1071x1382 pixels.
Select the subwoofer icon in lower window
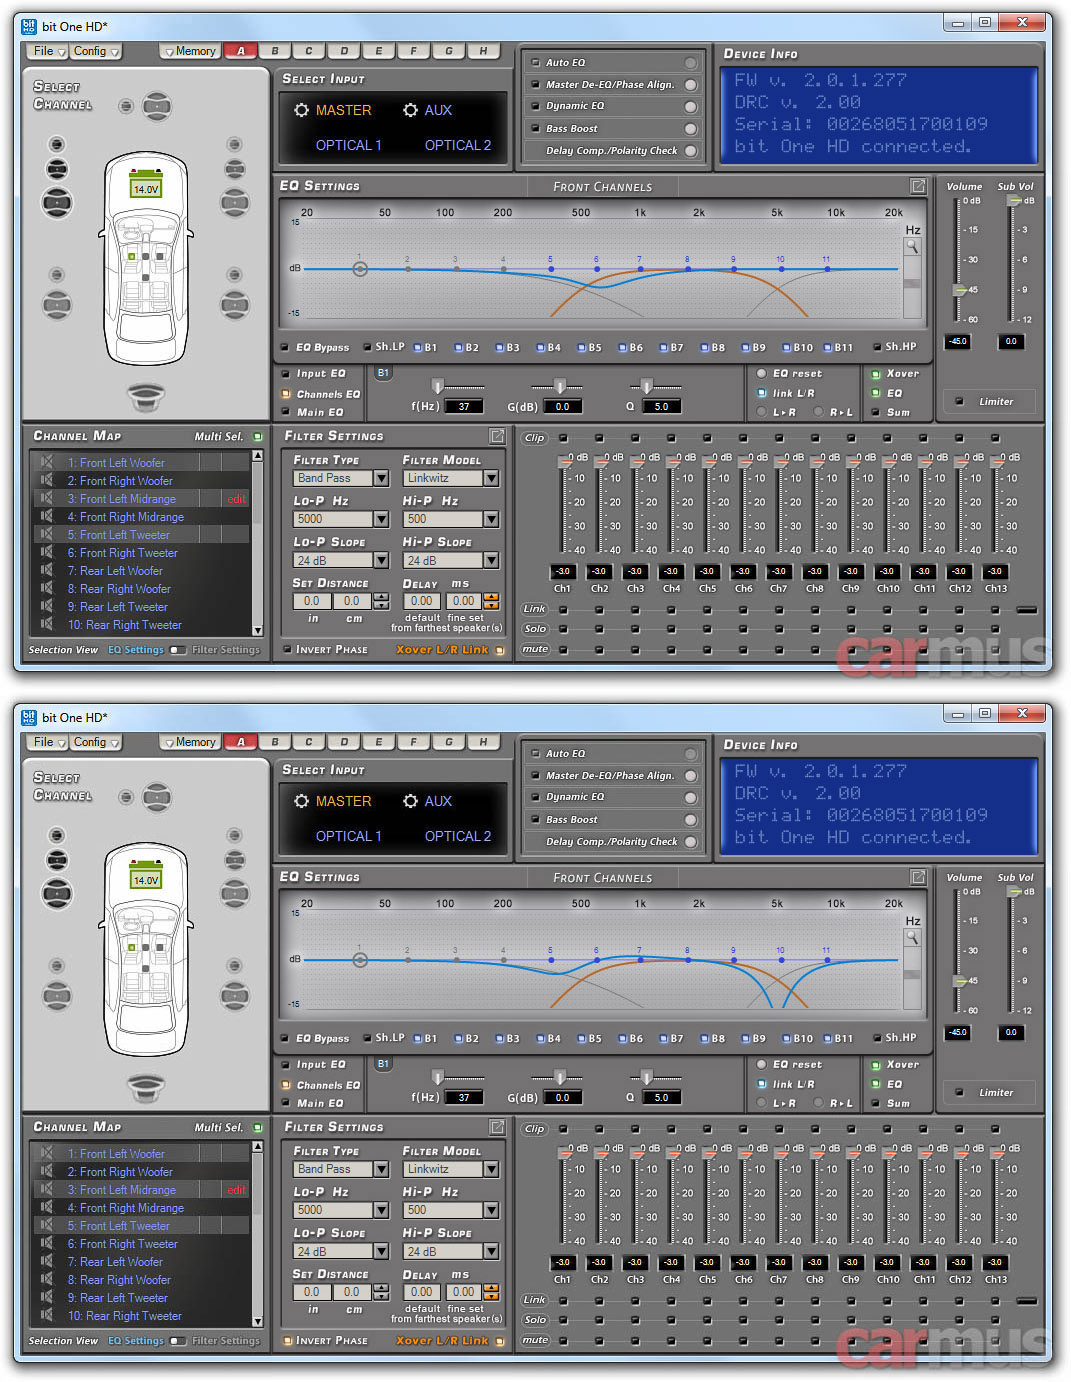(146, 1088)
